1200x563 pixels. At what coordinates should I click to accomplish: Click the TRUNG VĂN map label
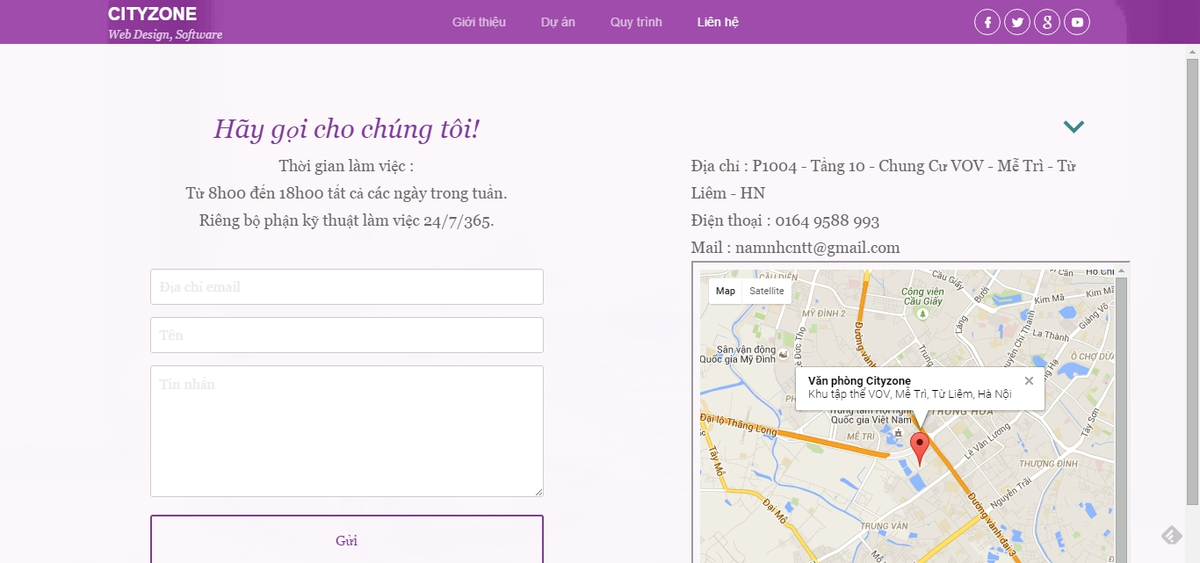point(883,526)
